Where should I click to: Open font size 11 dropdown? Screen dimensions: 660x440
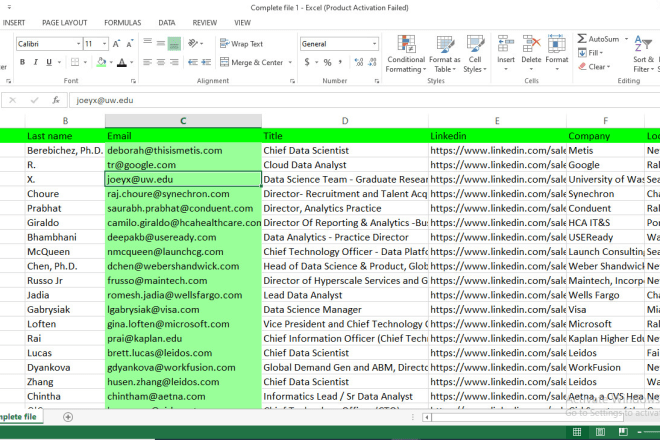point(104,44)
